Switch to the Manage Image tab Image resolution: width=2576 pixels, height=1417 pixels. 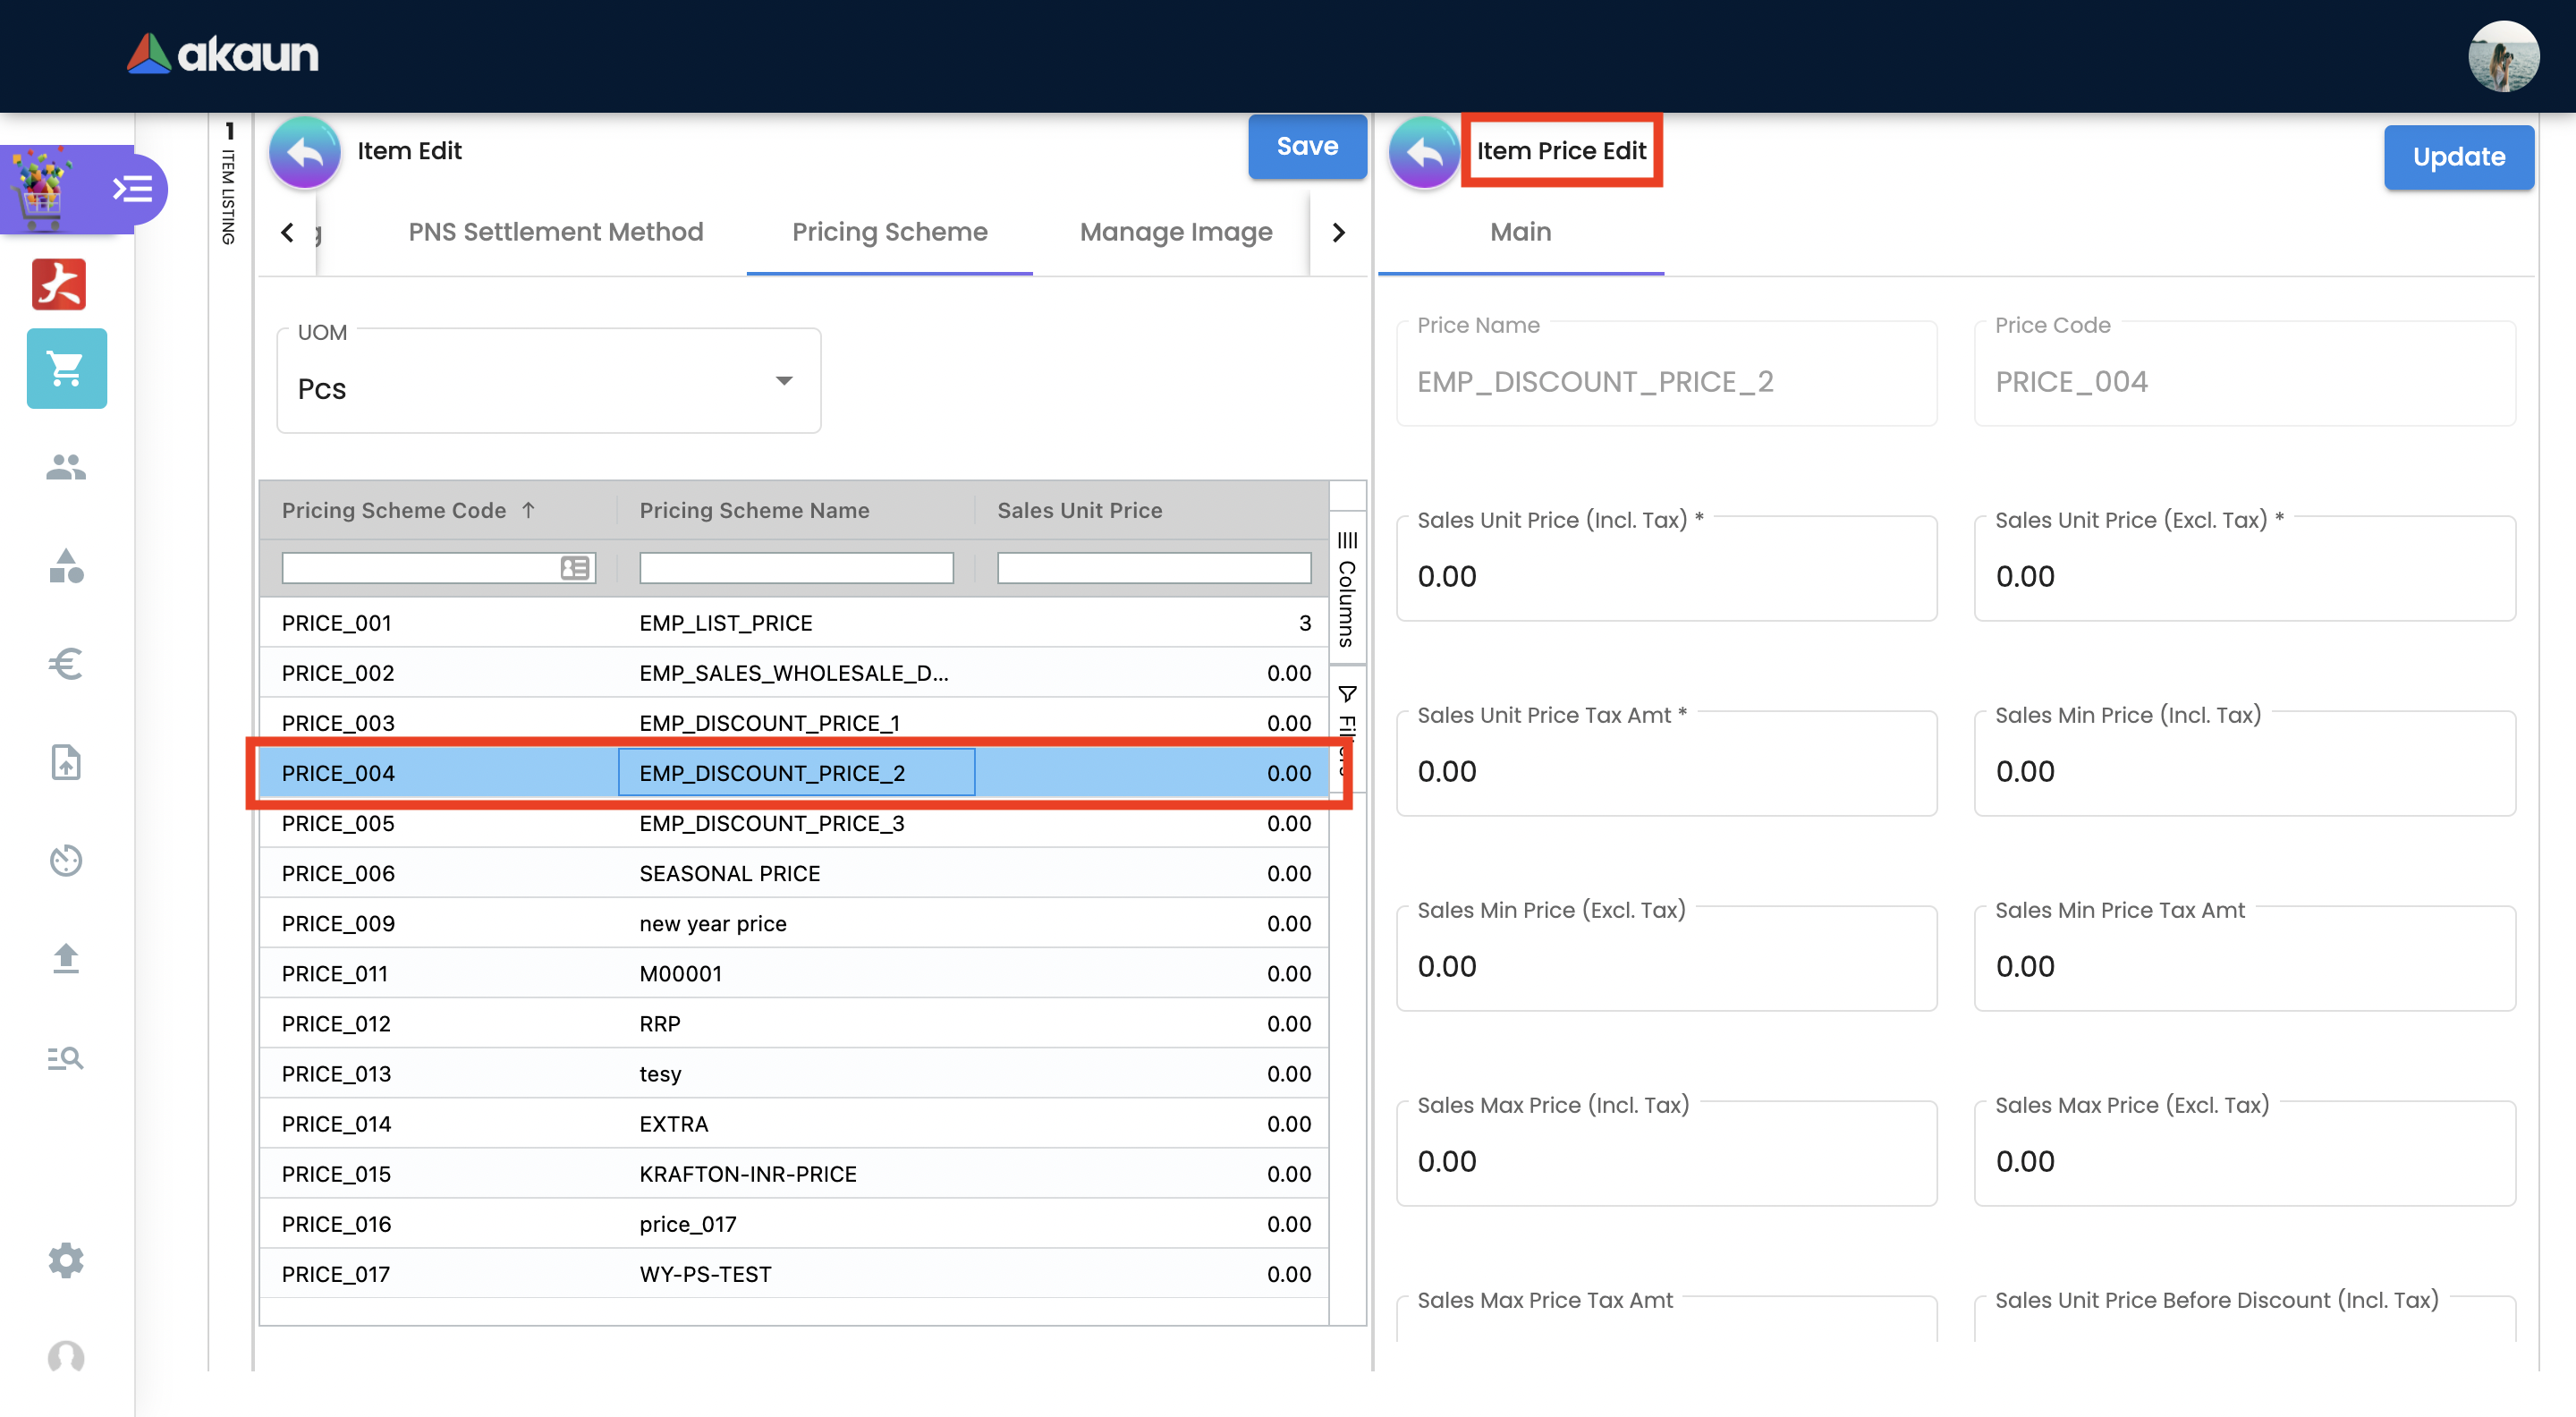pyautogui.click(x=1175, y=232)
